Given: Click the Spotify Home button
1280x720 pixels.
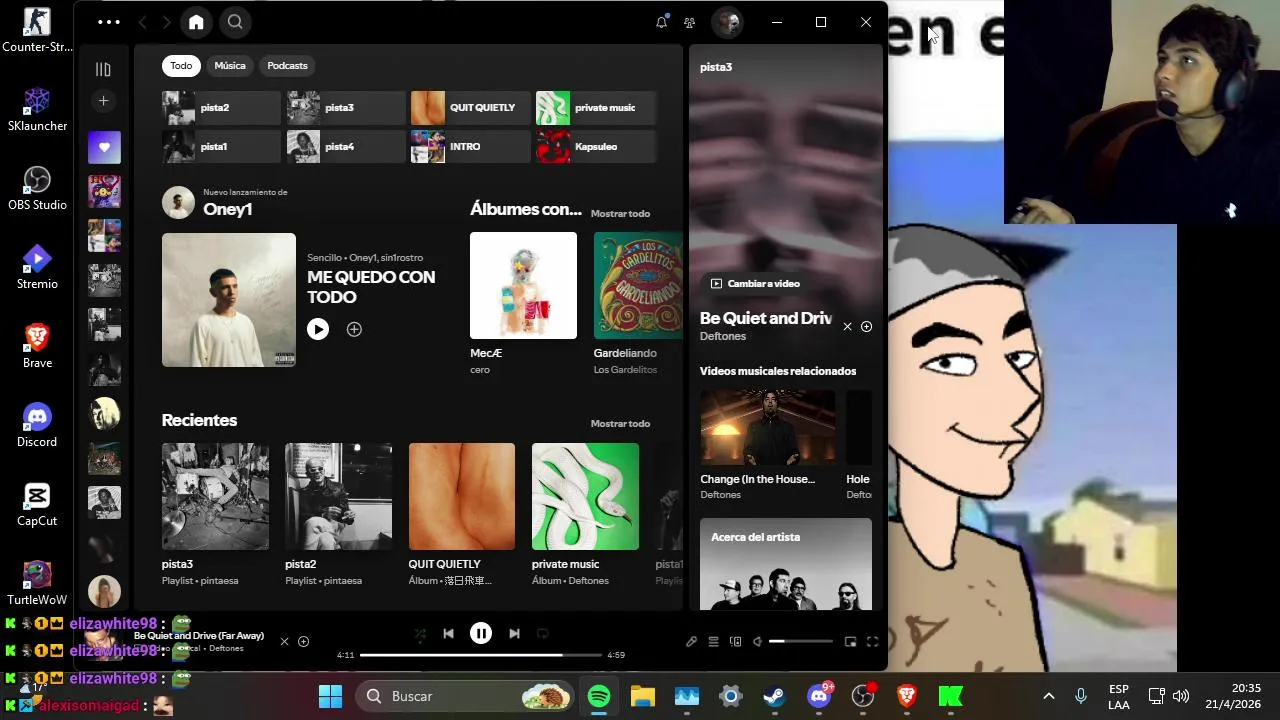Looking at the screenshot, I should coord(196,22).
